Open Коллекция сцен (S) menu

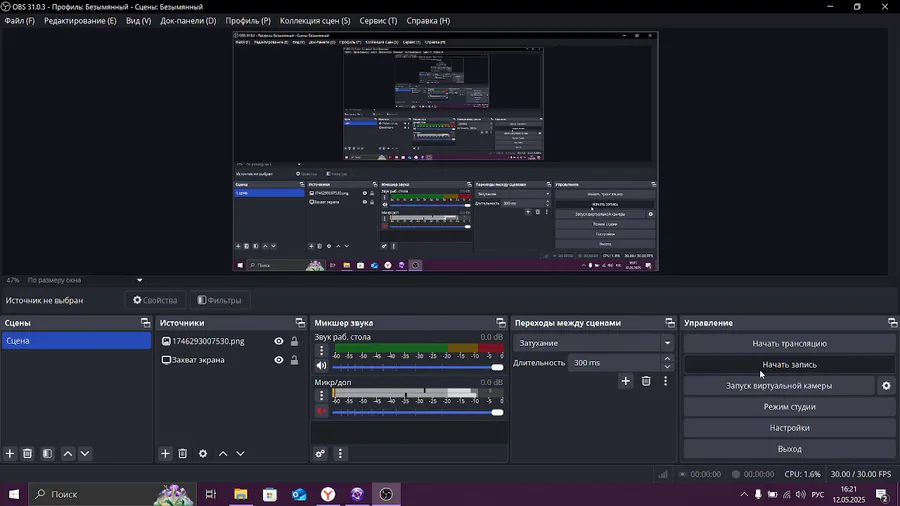pos(315,21)
